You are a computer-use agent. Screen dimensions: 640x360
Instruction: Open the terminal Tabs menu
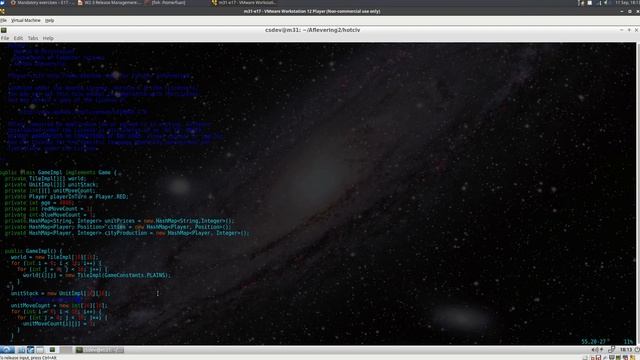point(33,38)
